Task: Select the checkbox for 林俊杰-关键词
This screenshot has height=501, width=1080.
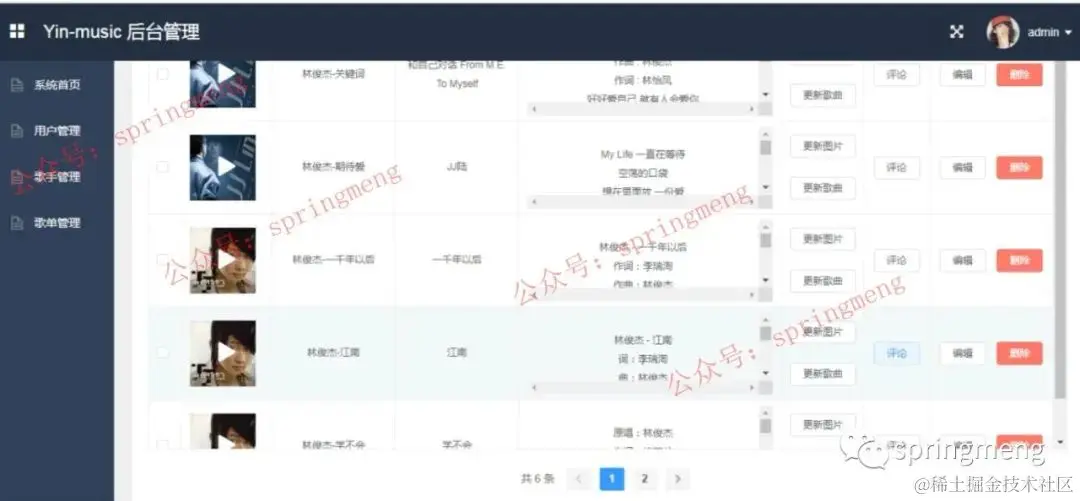Action: pos(163,74)
